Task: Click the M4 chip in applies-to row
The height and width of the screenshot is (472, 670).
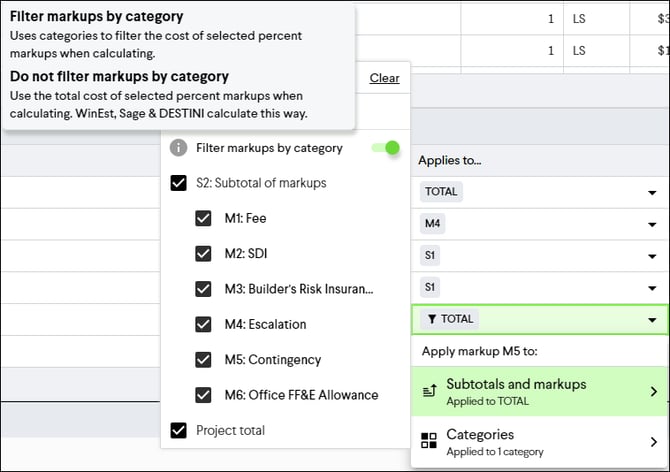Action: pos(432,223)
